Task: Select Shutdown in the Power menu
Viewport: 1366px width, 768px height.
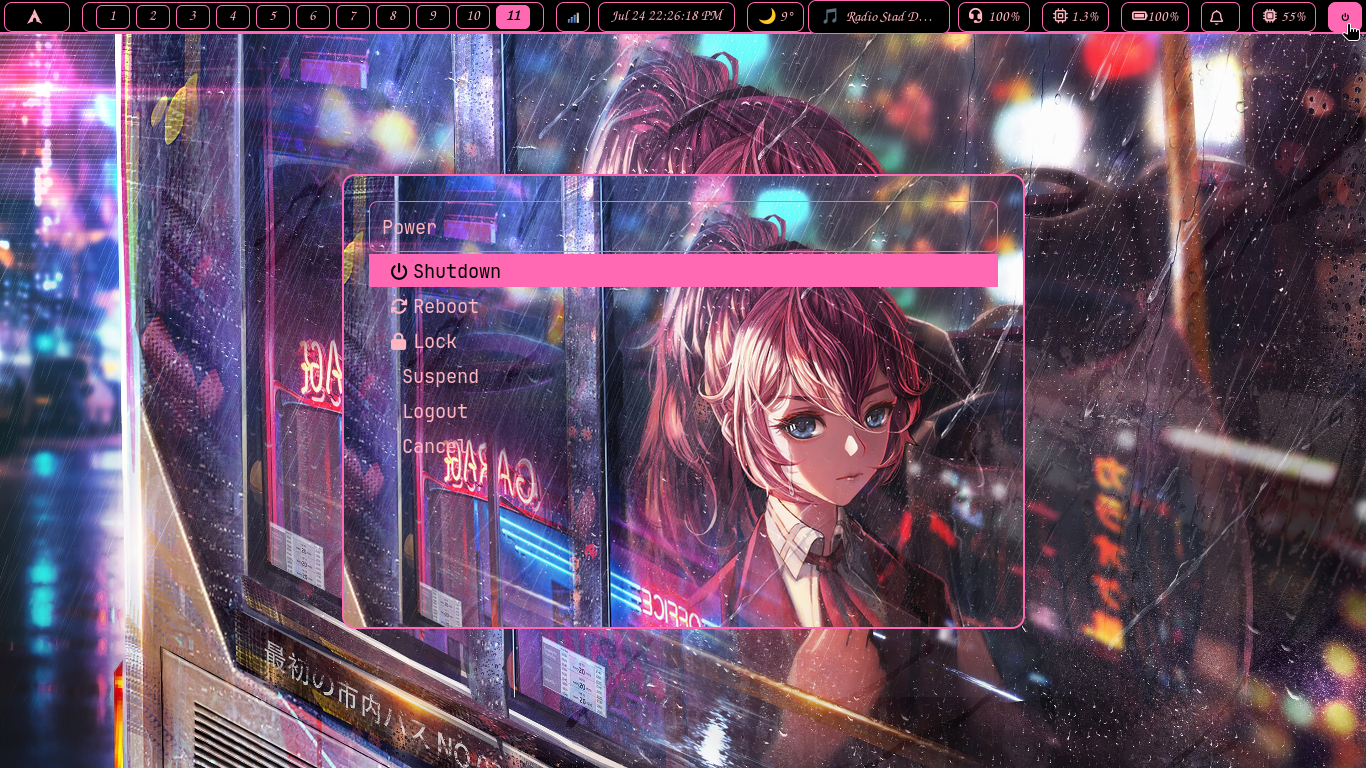Action: click(x=683, y=271)
